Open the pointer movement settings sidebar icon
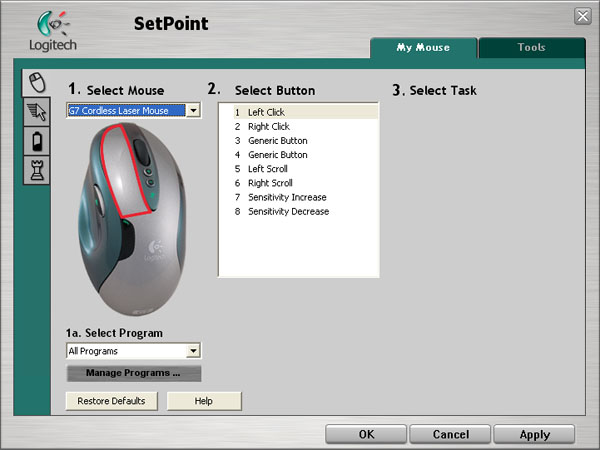 click(37, 112)
